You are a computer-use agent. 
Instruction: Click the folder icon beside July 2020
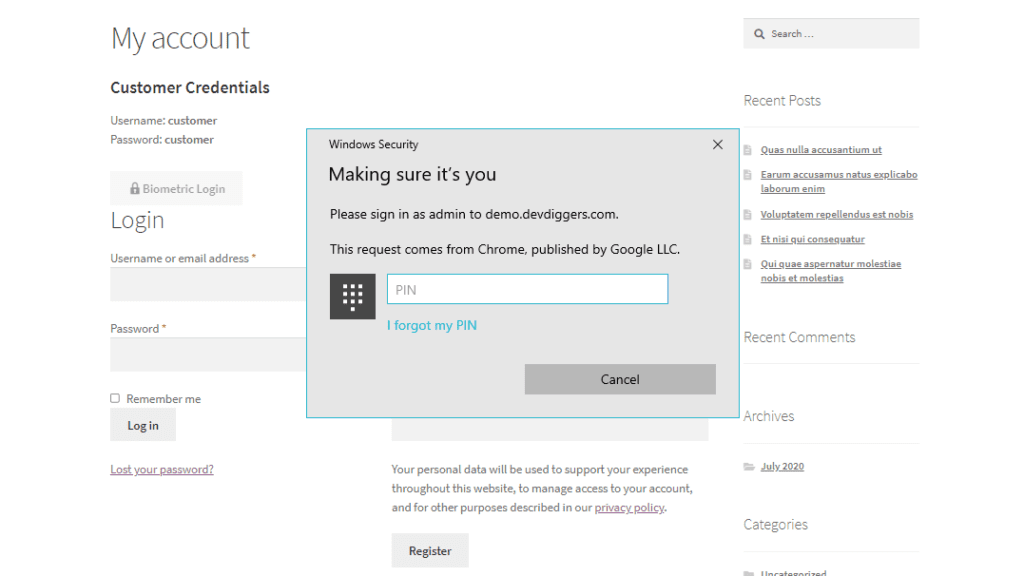coord(749,466)
